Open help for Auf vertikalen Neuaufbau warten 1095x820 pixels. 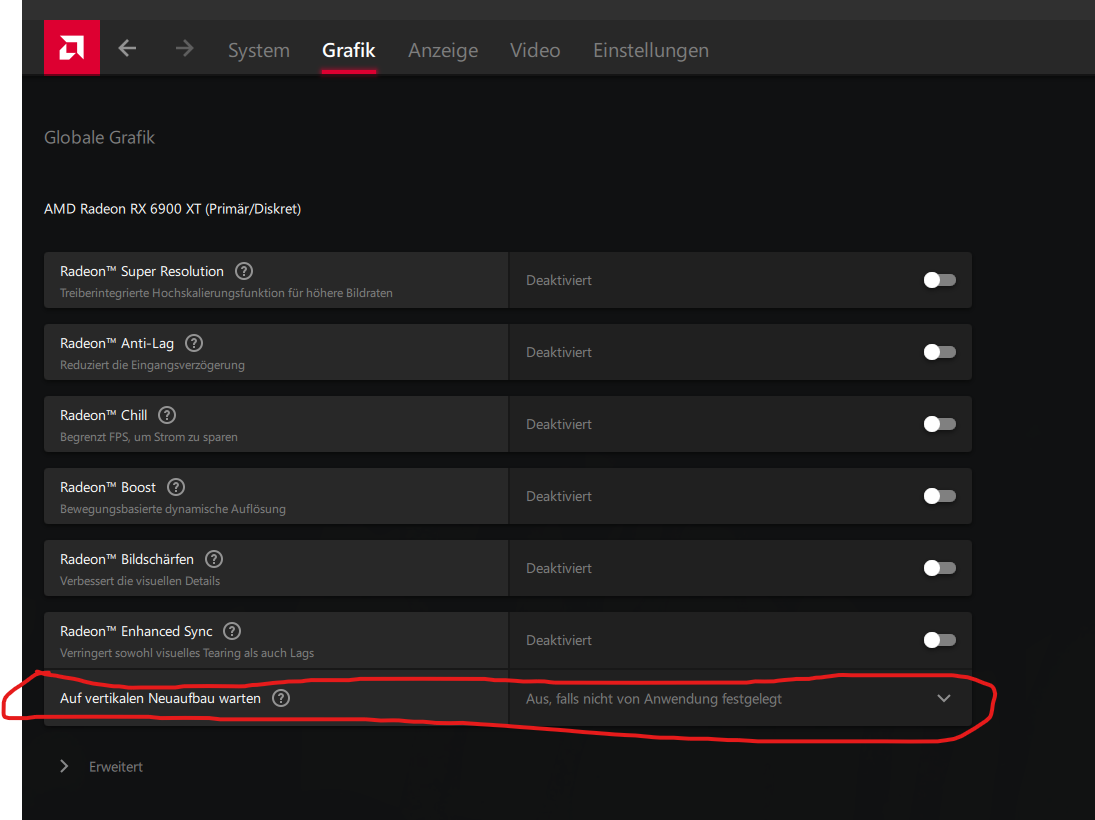tap(281, 698)
